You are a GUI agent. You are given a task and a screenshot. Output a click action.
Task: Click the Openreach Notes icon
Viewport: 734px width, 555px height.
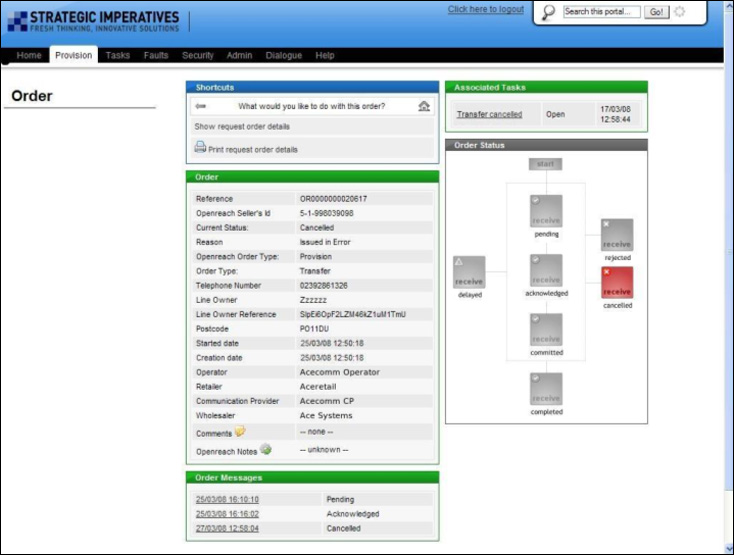tap(265, 449)
